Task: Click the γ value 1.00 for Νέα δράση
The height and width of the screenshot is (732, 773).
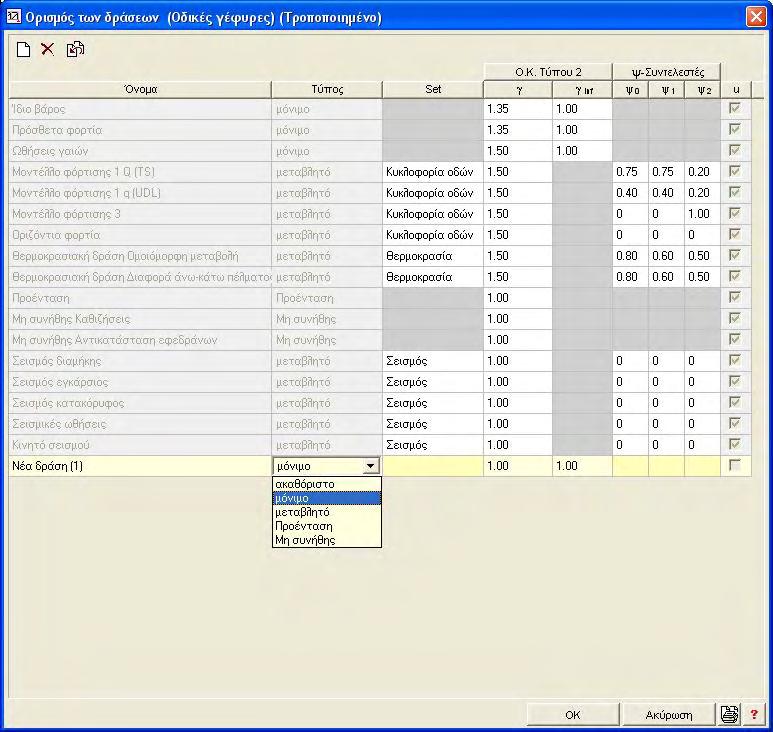Action: tap(518, 466)
